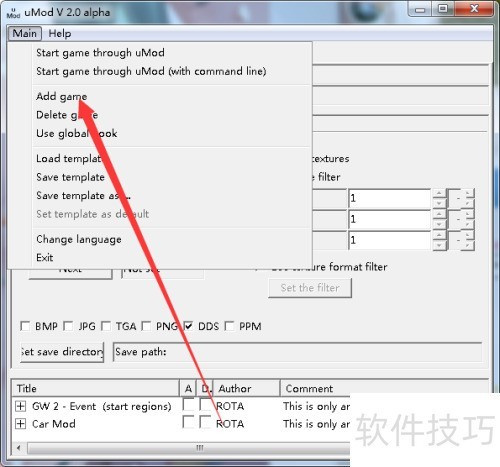Click first numeric field showing 1
500x467 pixels.
pyautogui.click(x=390, y=198)
